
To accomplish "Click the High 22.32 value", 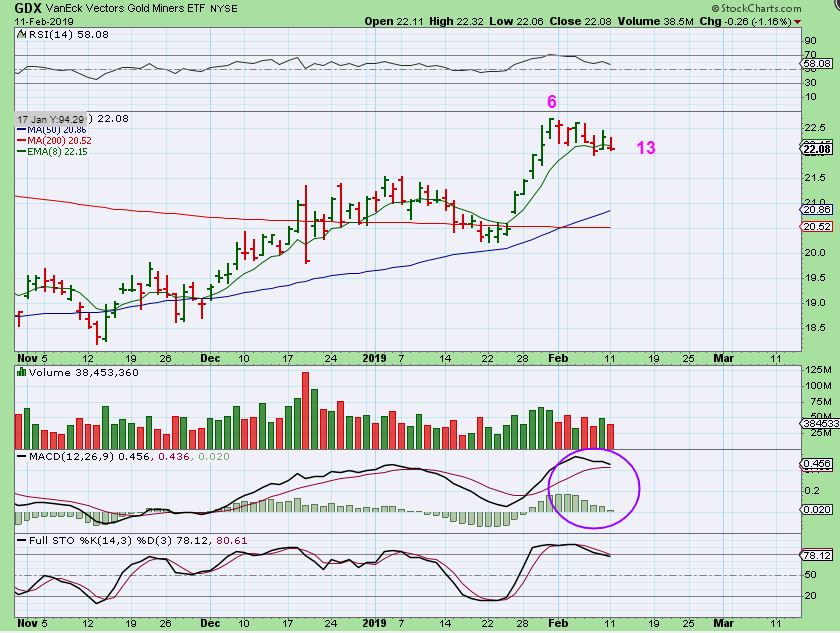I will click(x=456, y=21).
